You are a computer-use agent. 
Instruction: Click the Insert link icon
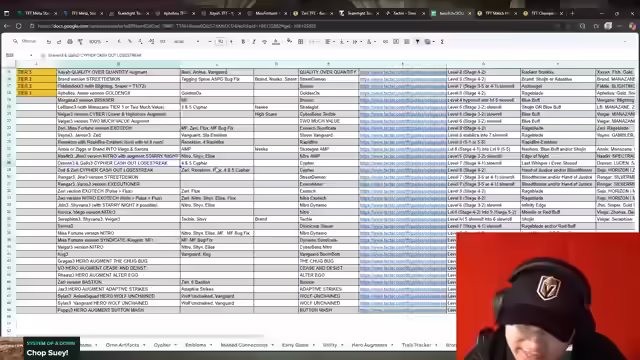pos(385,42)
